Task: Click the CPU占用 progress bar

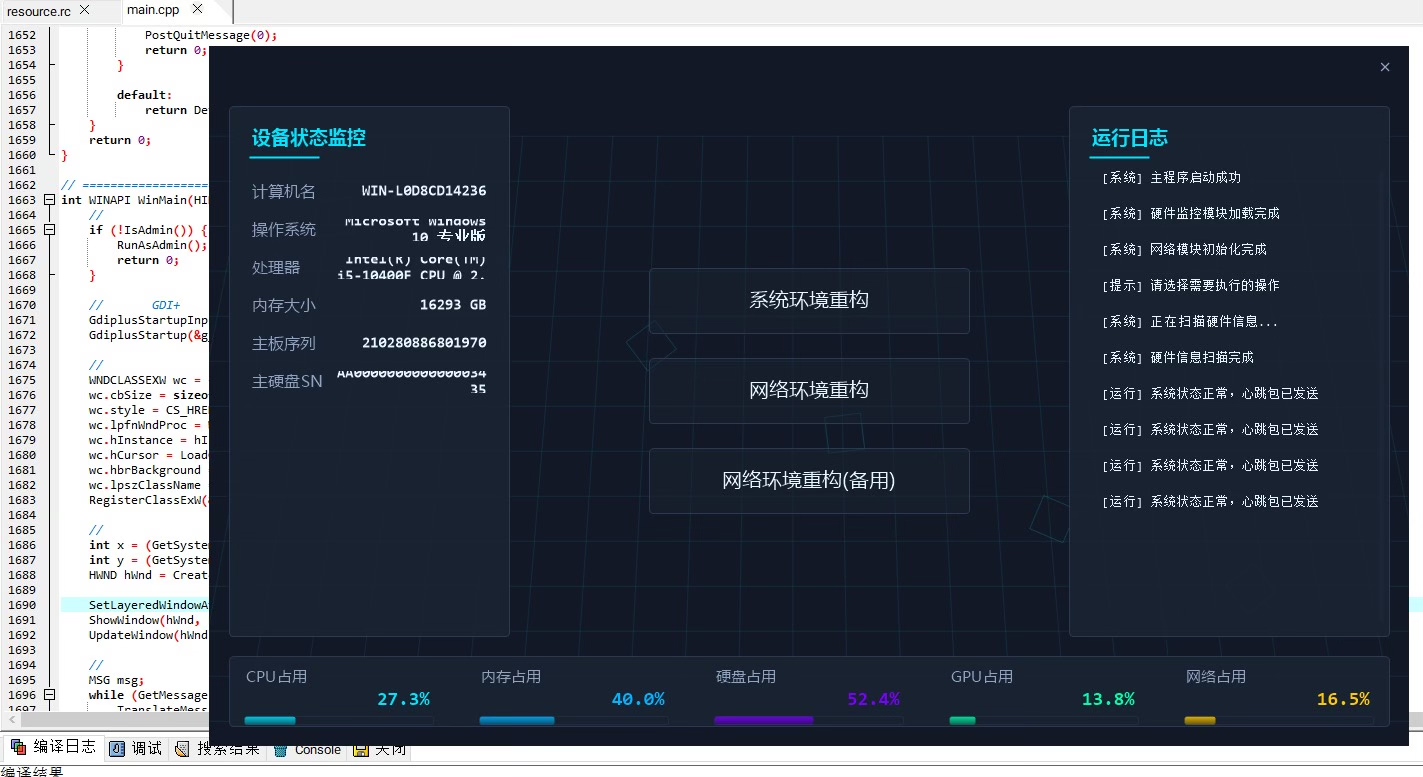Action: click(x=339, y=720)
